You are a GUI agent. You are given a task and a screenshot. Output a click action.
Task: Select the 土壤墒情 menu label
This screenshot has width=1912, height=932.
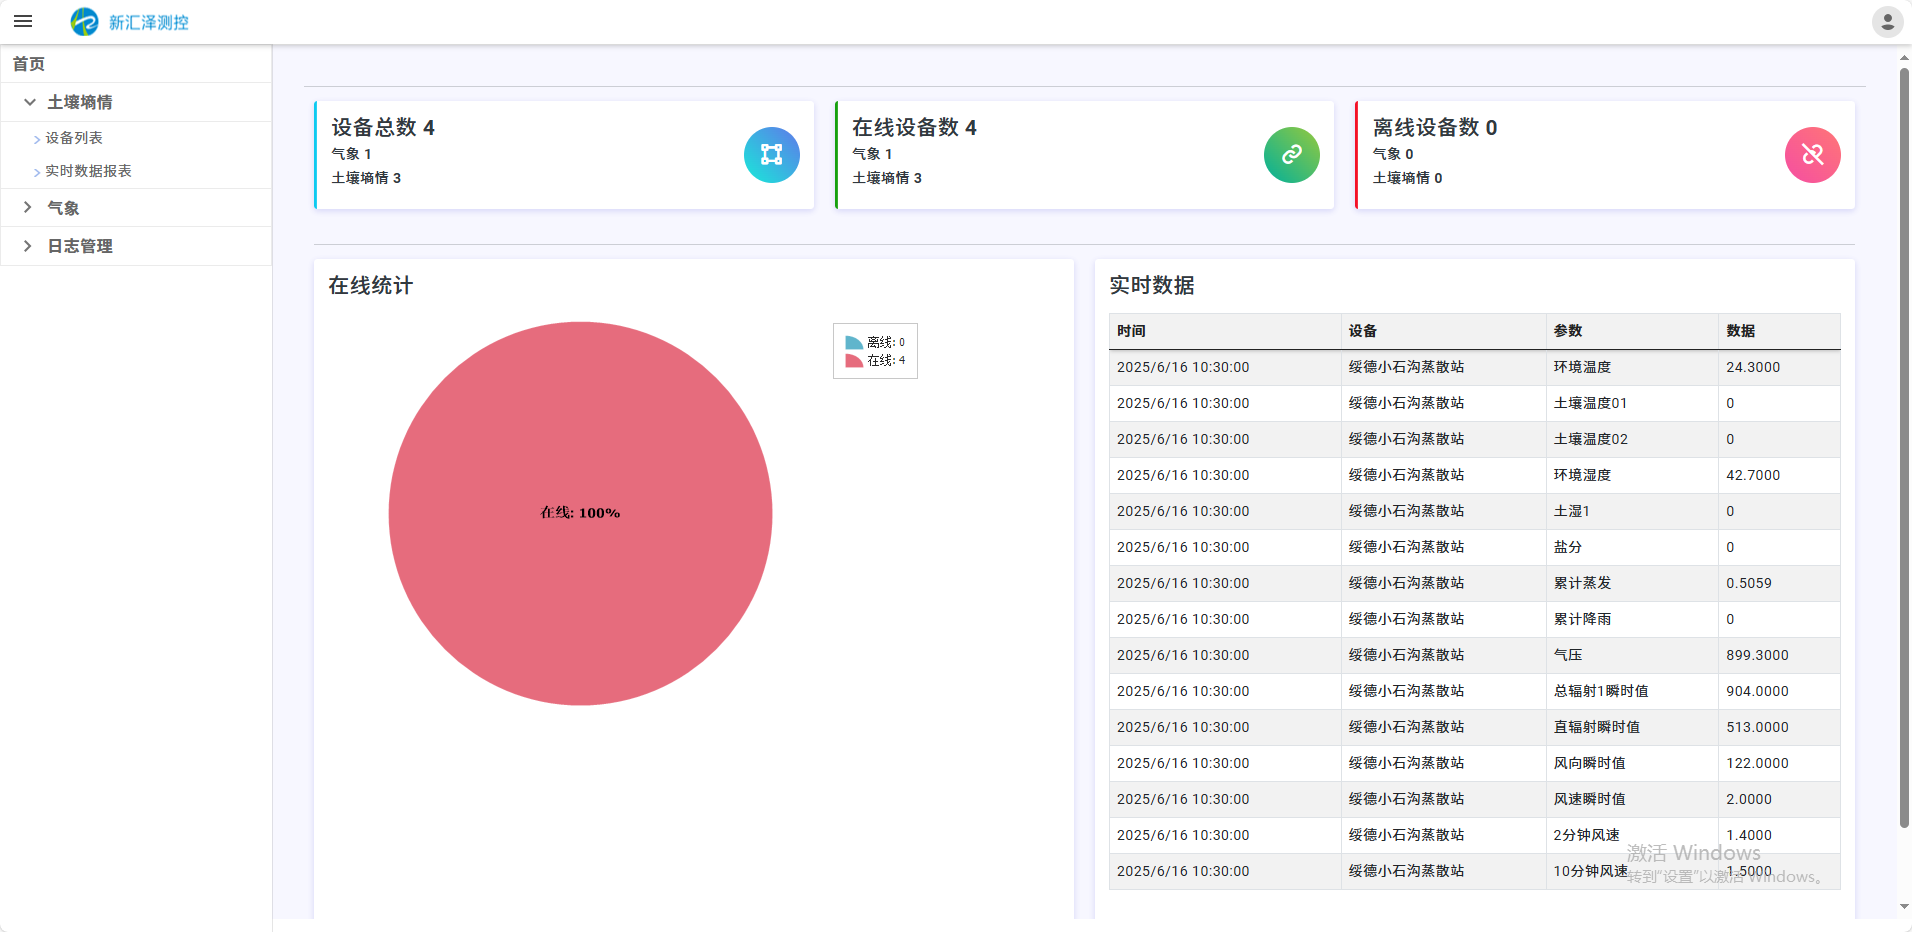click(80, 102)
